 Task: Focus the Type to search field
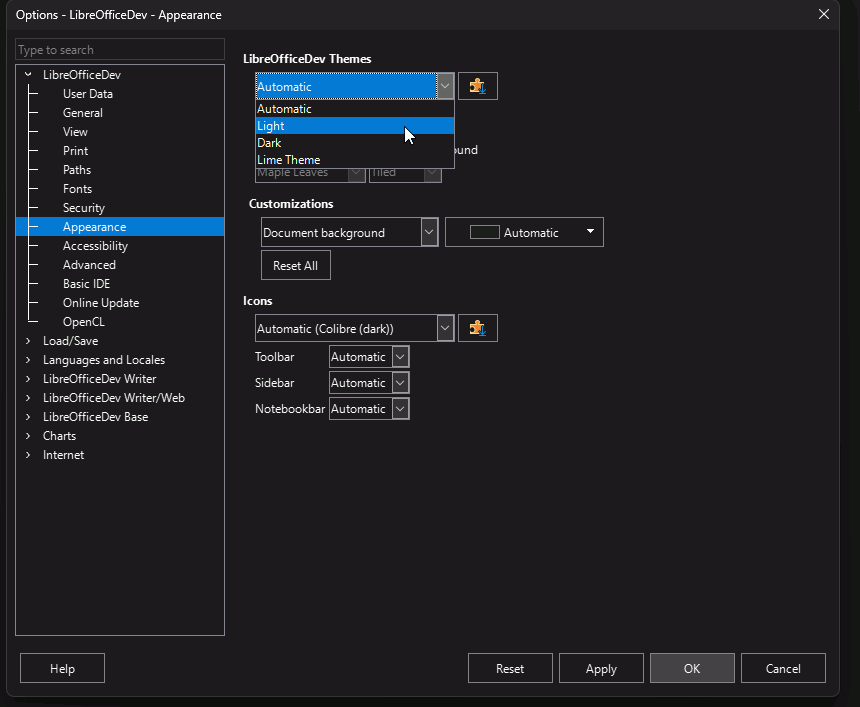(x=120, y=49)
